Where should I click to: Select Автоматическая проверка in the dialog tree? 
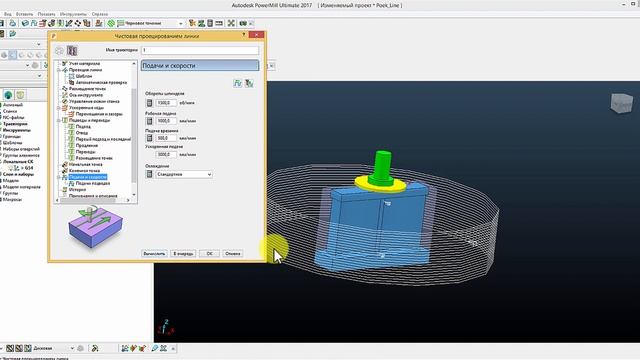(101, 82)
